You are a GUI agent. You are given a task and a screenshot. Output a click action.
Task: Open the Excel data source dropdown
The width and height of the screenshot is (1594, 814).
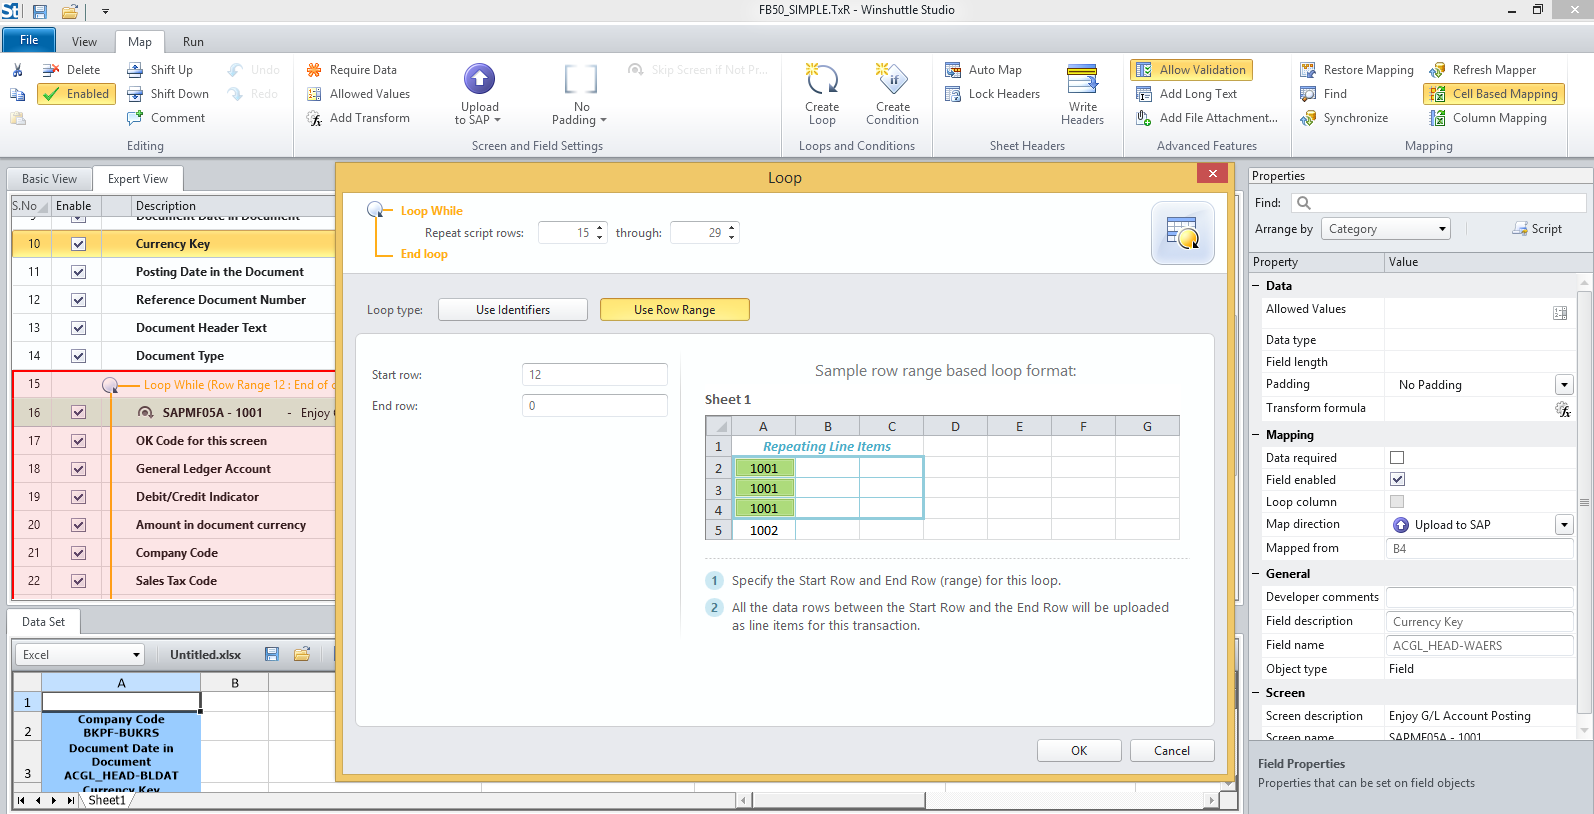coord(80,655)
